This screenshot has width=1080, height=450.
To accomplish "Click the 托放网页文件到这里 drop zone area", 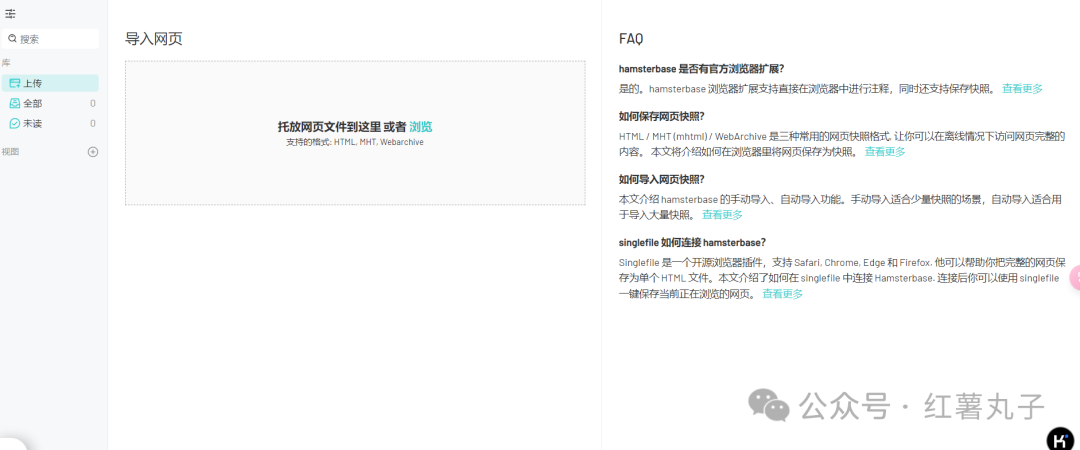I will (x=355, y=133).
